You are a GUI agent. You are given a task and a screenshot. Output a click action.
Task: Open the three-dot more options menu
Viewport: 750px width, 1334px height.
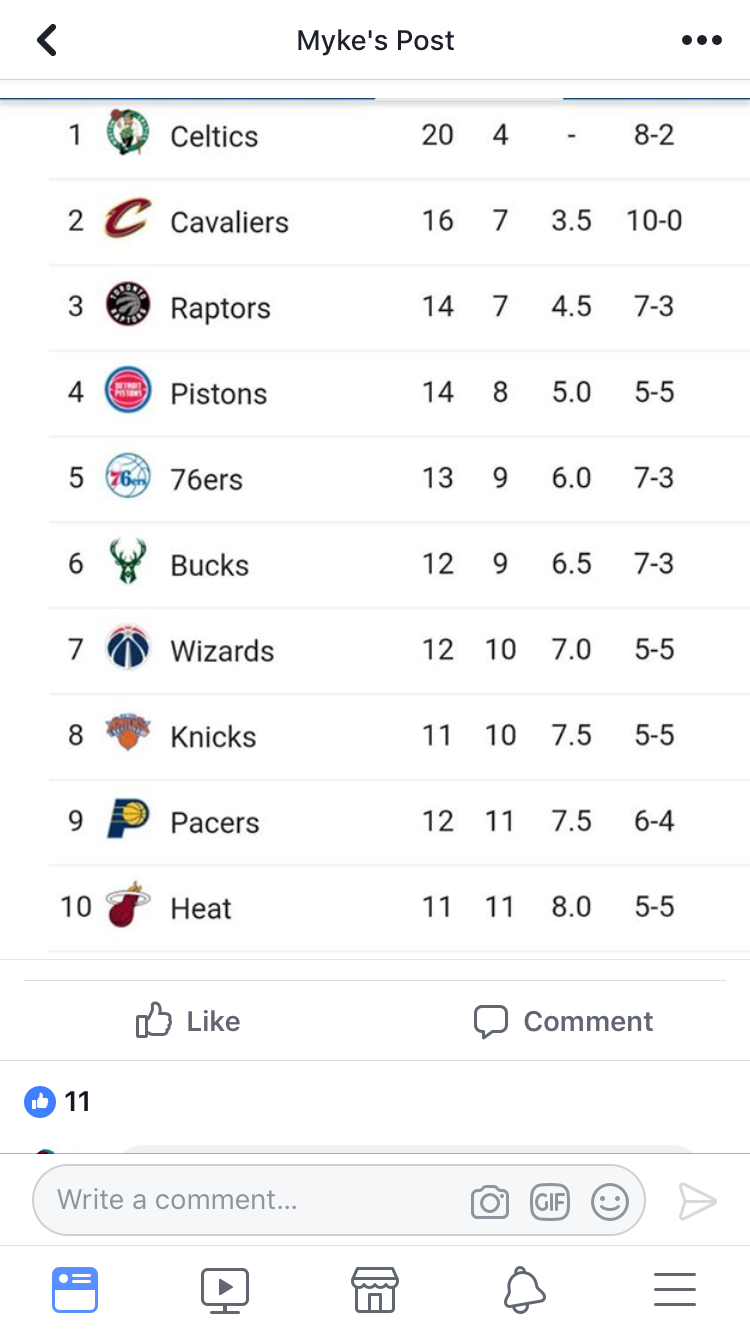click(701, 40)
